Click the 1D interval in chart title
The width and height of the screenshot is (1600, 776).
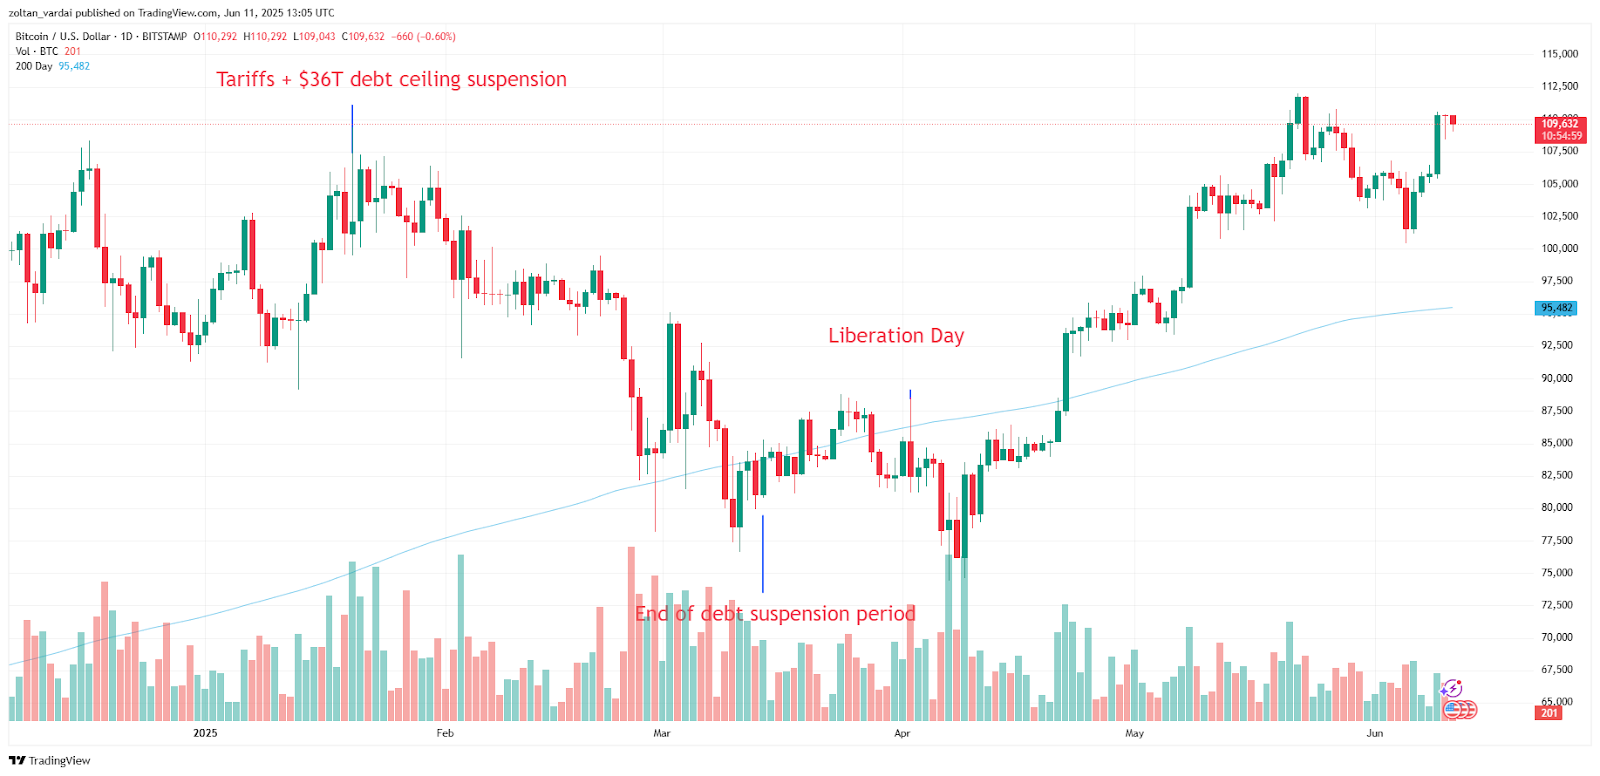pos(126,37)
